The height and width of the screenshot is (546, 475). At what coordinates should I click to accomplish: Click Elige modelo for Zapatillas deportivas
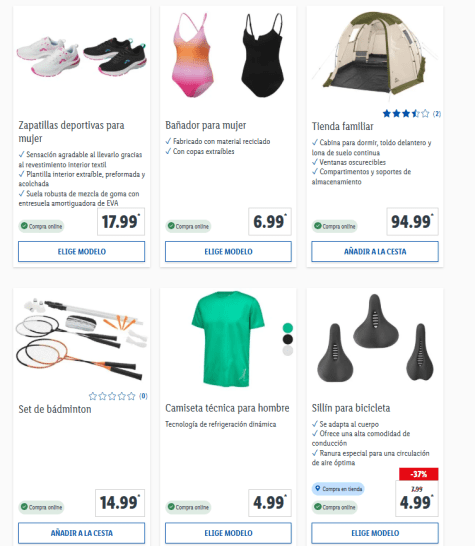click(x=81, y=251)
